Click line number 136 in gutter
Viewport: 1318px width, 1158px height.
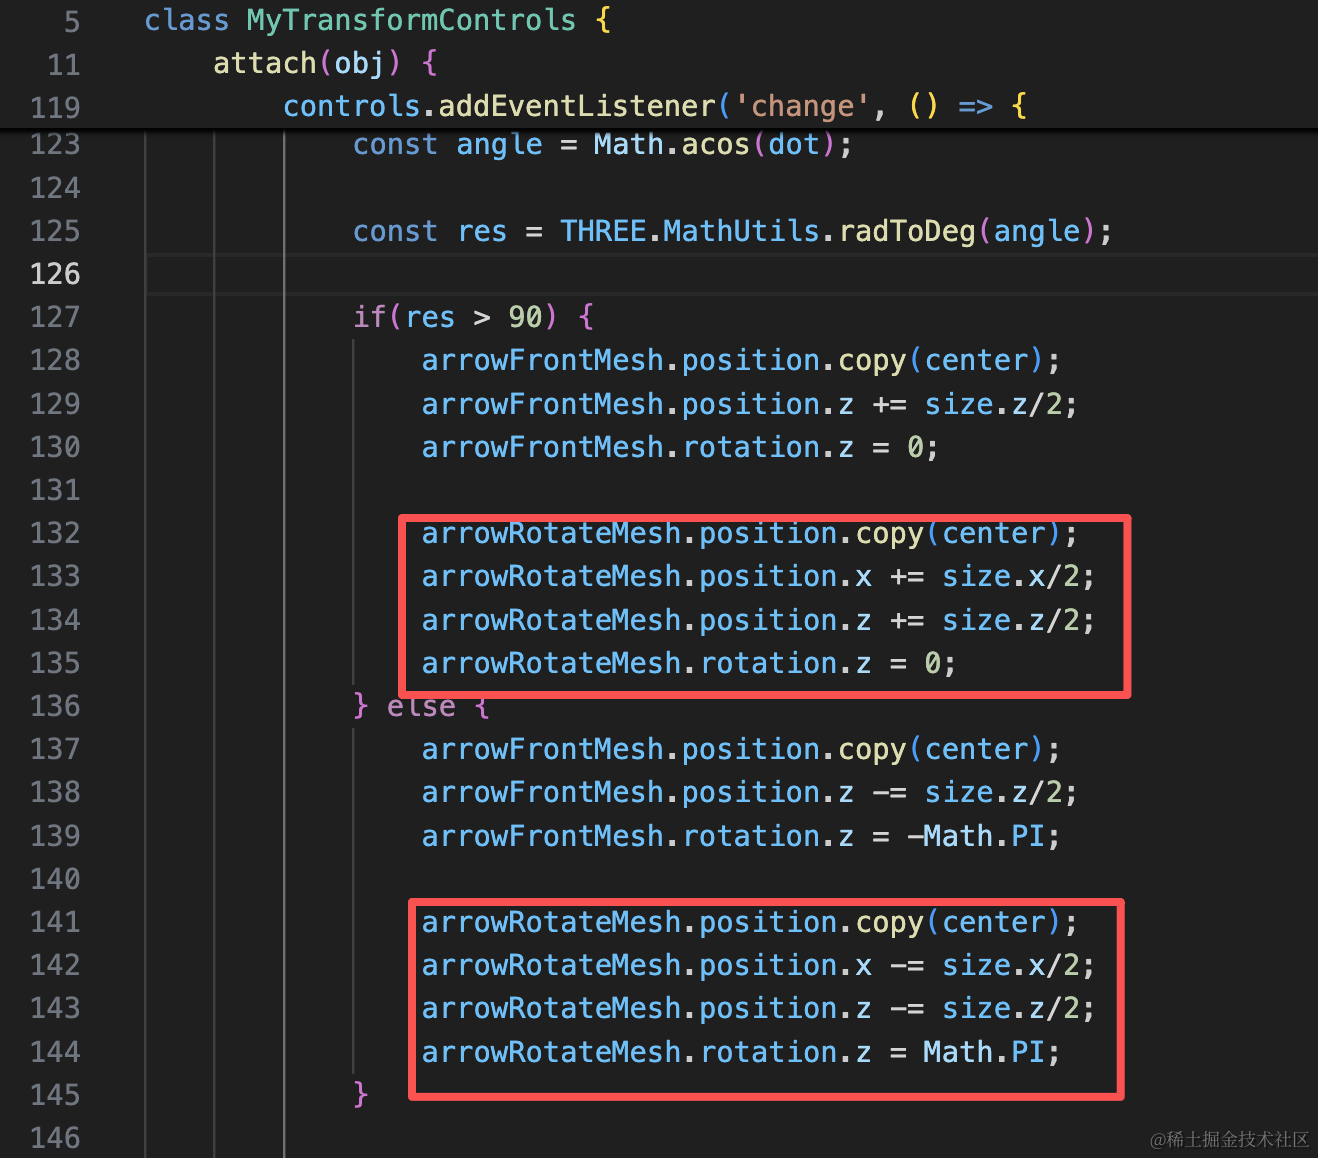[55, 706]
